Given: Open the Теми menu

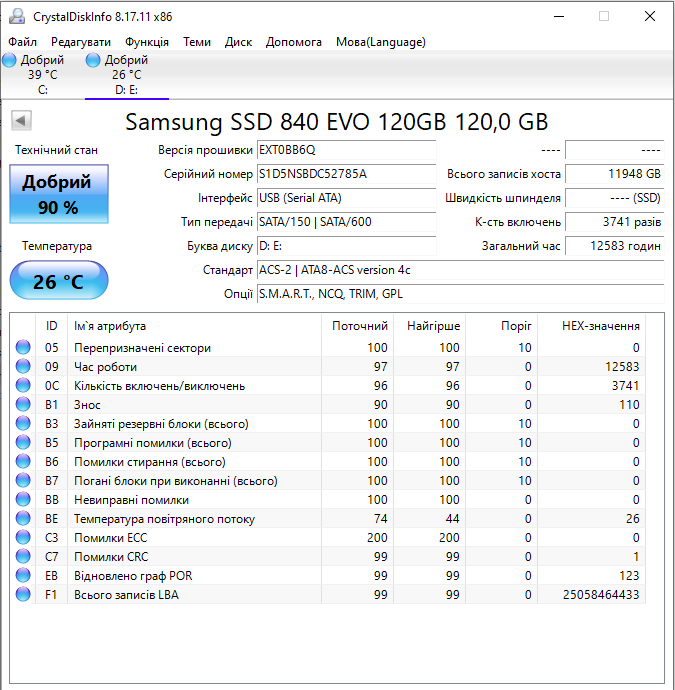Looking at the screenshot, I should (197, 42).
